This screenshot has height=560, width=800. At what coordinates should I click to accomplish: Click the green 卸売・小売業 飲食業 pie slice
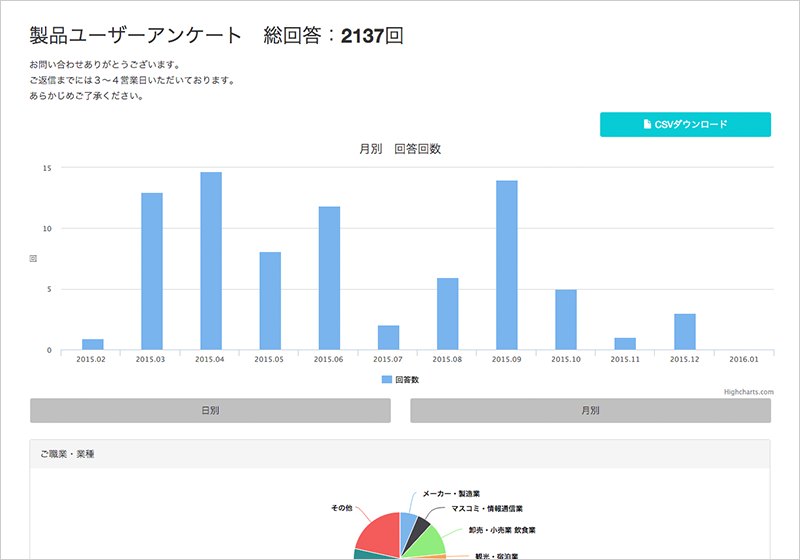[x=429, y=543]
